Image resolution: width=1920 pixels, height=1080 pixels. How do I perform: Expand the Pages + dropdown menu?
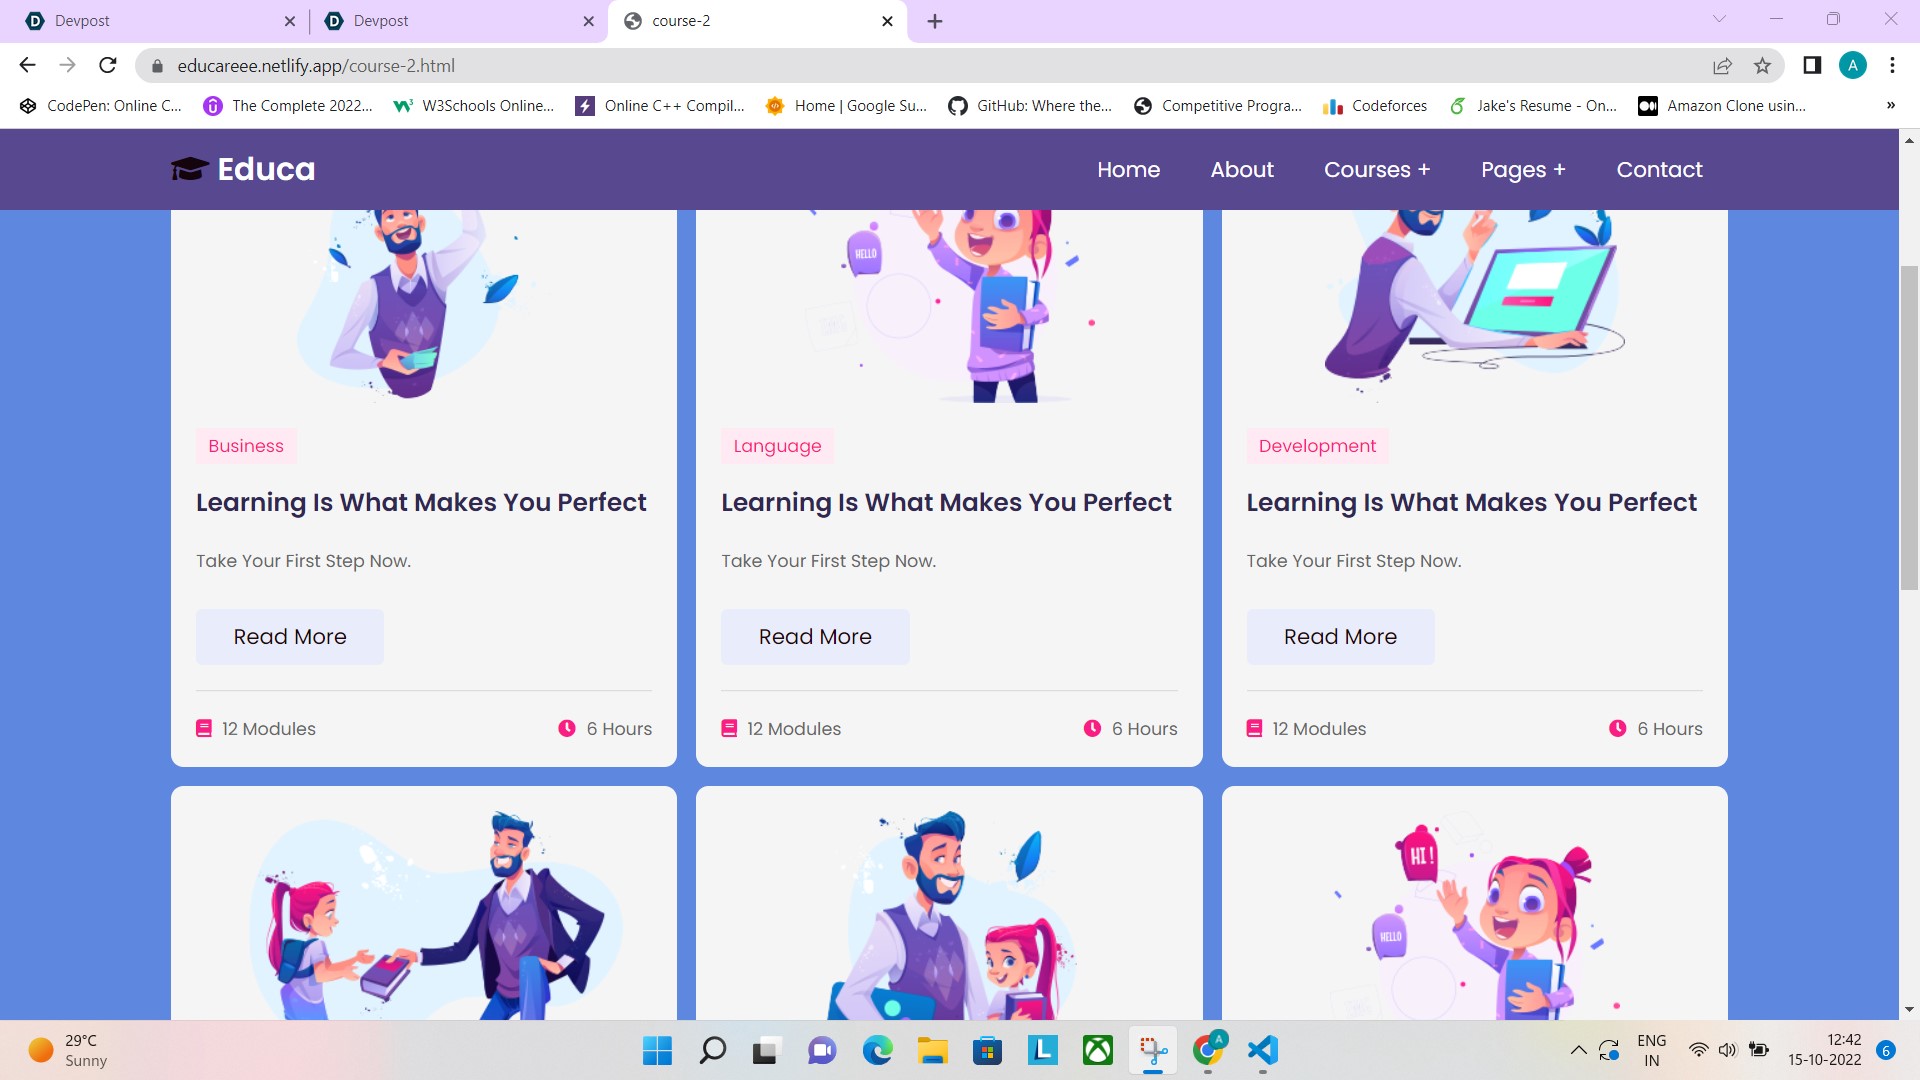[1522, 170]
